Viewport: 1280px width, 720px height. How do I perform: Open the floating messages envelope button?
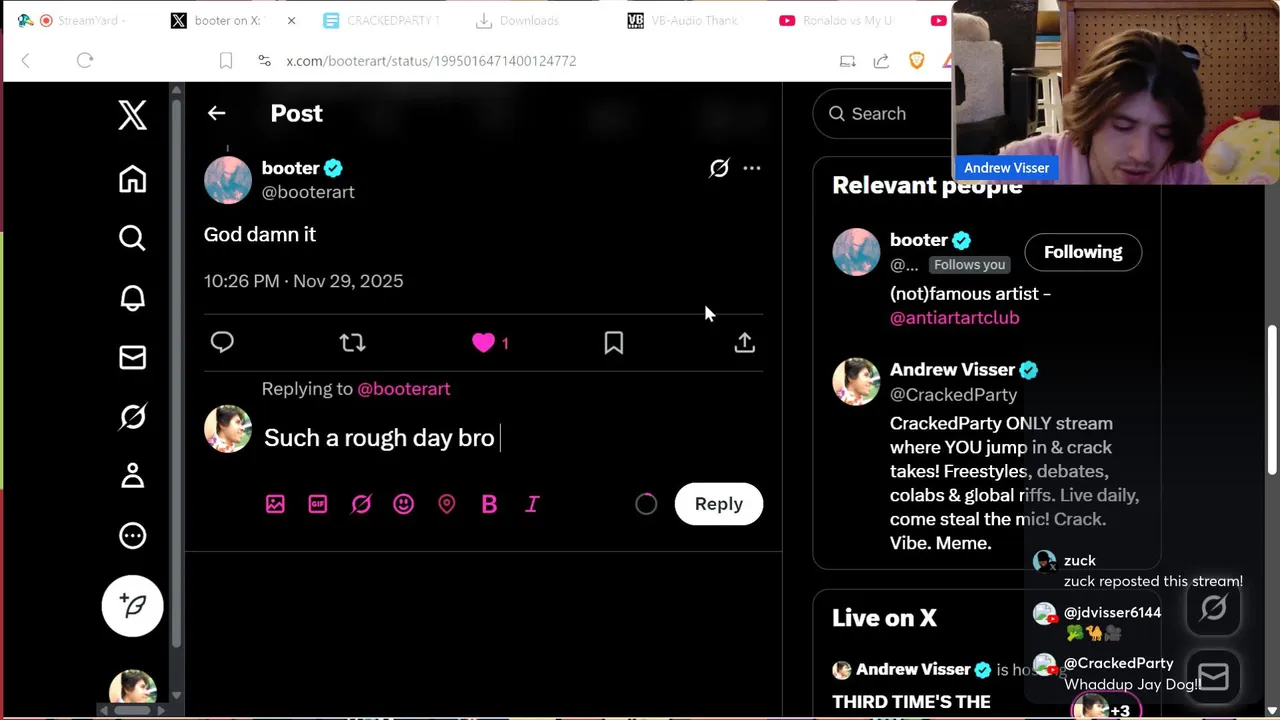click(1213, 677)
